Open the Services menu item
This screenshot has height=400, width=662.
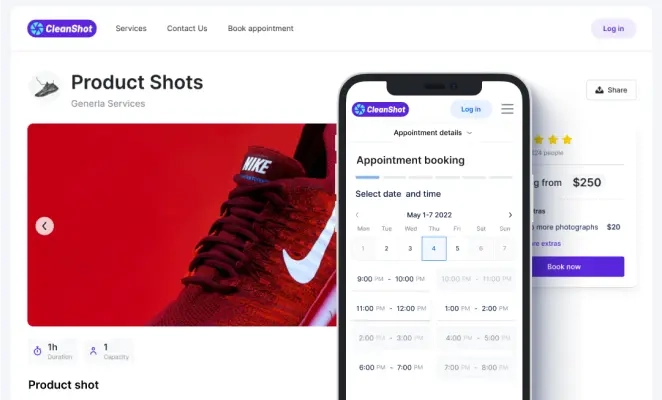131,28
